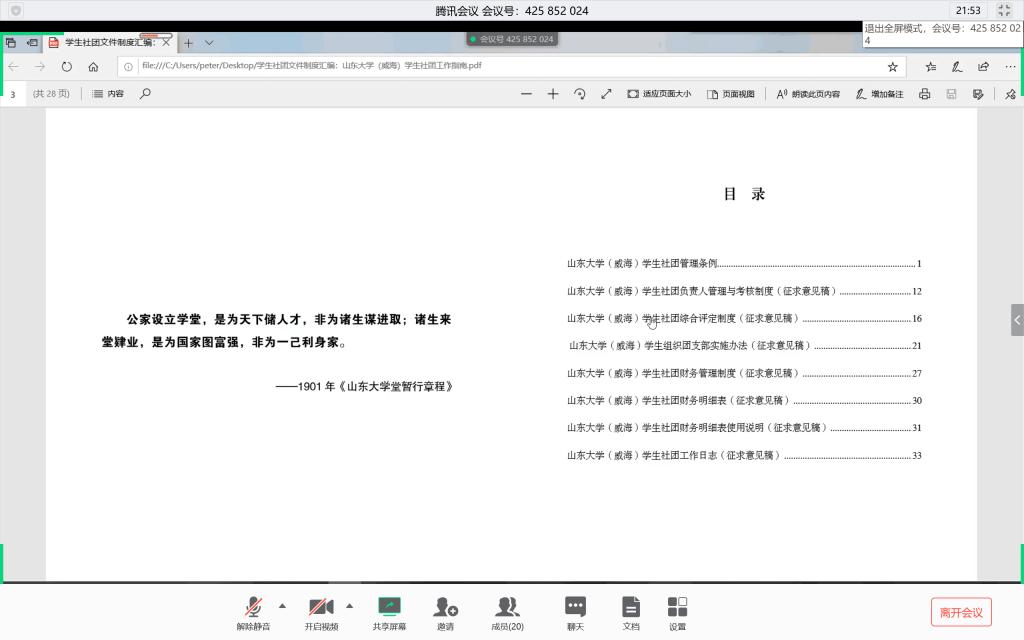This screenshot has width=1024, height=640.
Task: Click the PDF zoom in plus icon
Action: tap(553, 94)
